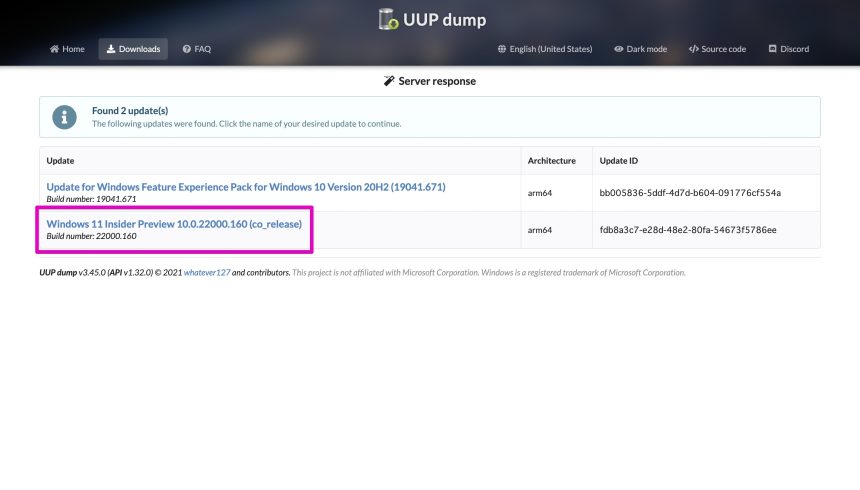Click the Architecture column header
This screenshot has height=490, width=860.
[x=552, y=161]
